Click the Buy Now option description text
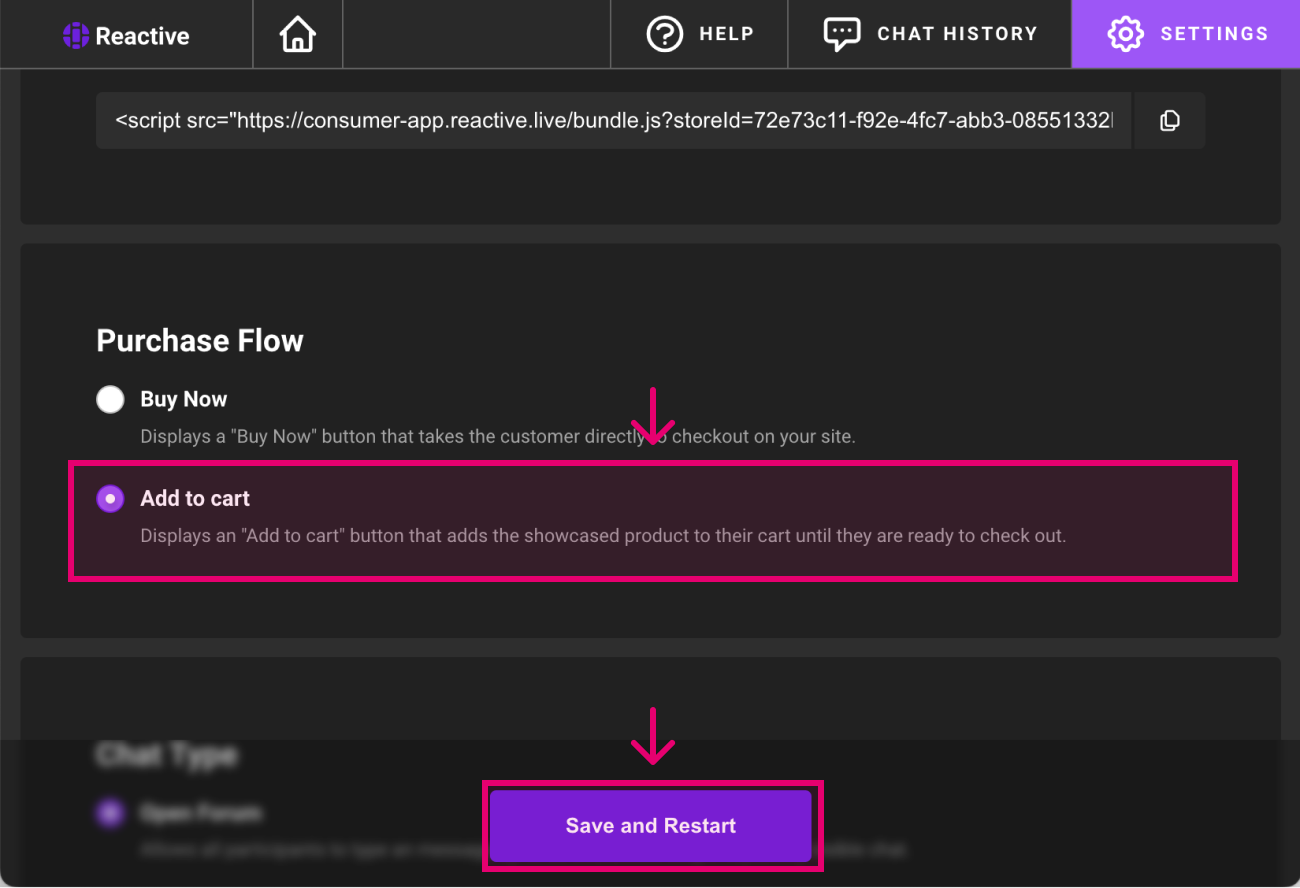Screen dimensions: 1300x888 click(x=498, y=437)
